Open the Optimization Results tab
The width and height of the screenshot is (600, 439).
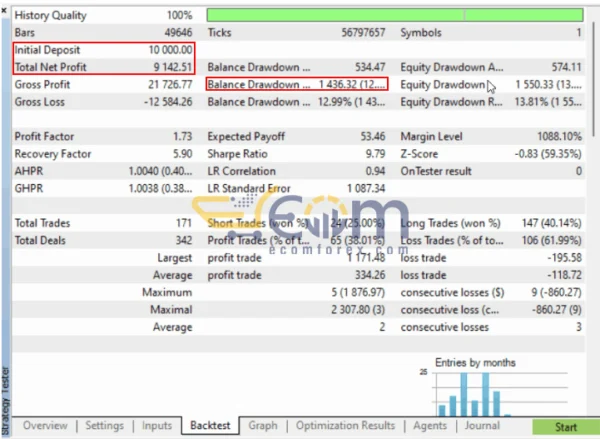tap(345, 426)
